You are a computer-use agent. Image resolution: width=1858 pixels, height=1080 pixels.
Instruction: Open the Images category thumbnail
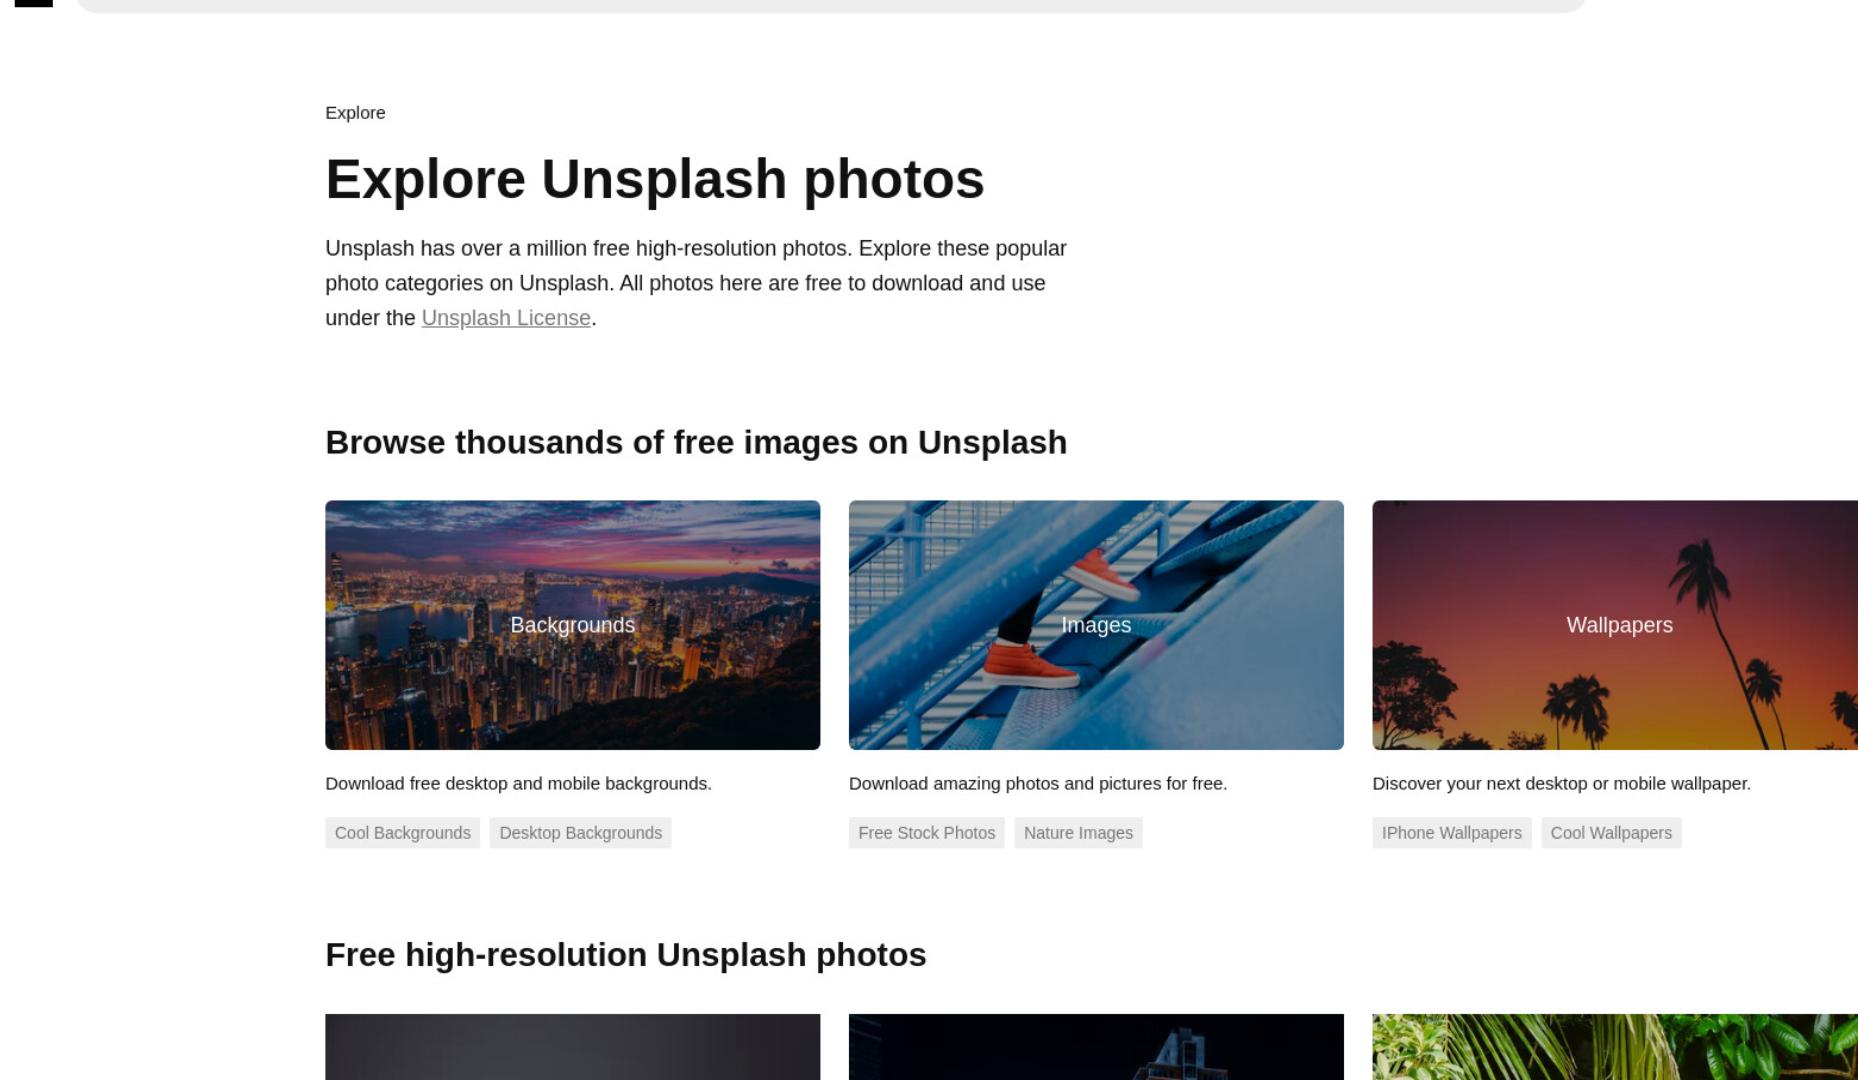tap(1096, 625)
